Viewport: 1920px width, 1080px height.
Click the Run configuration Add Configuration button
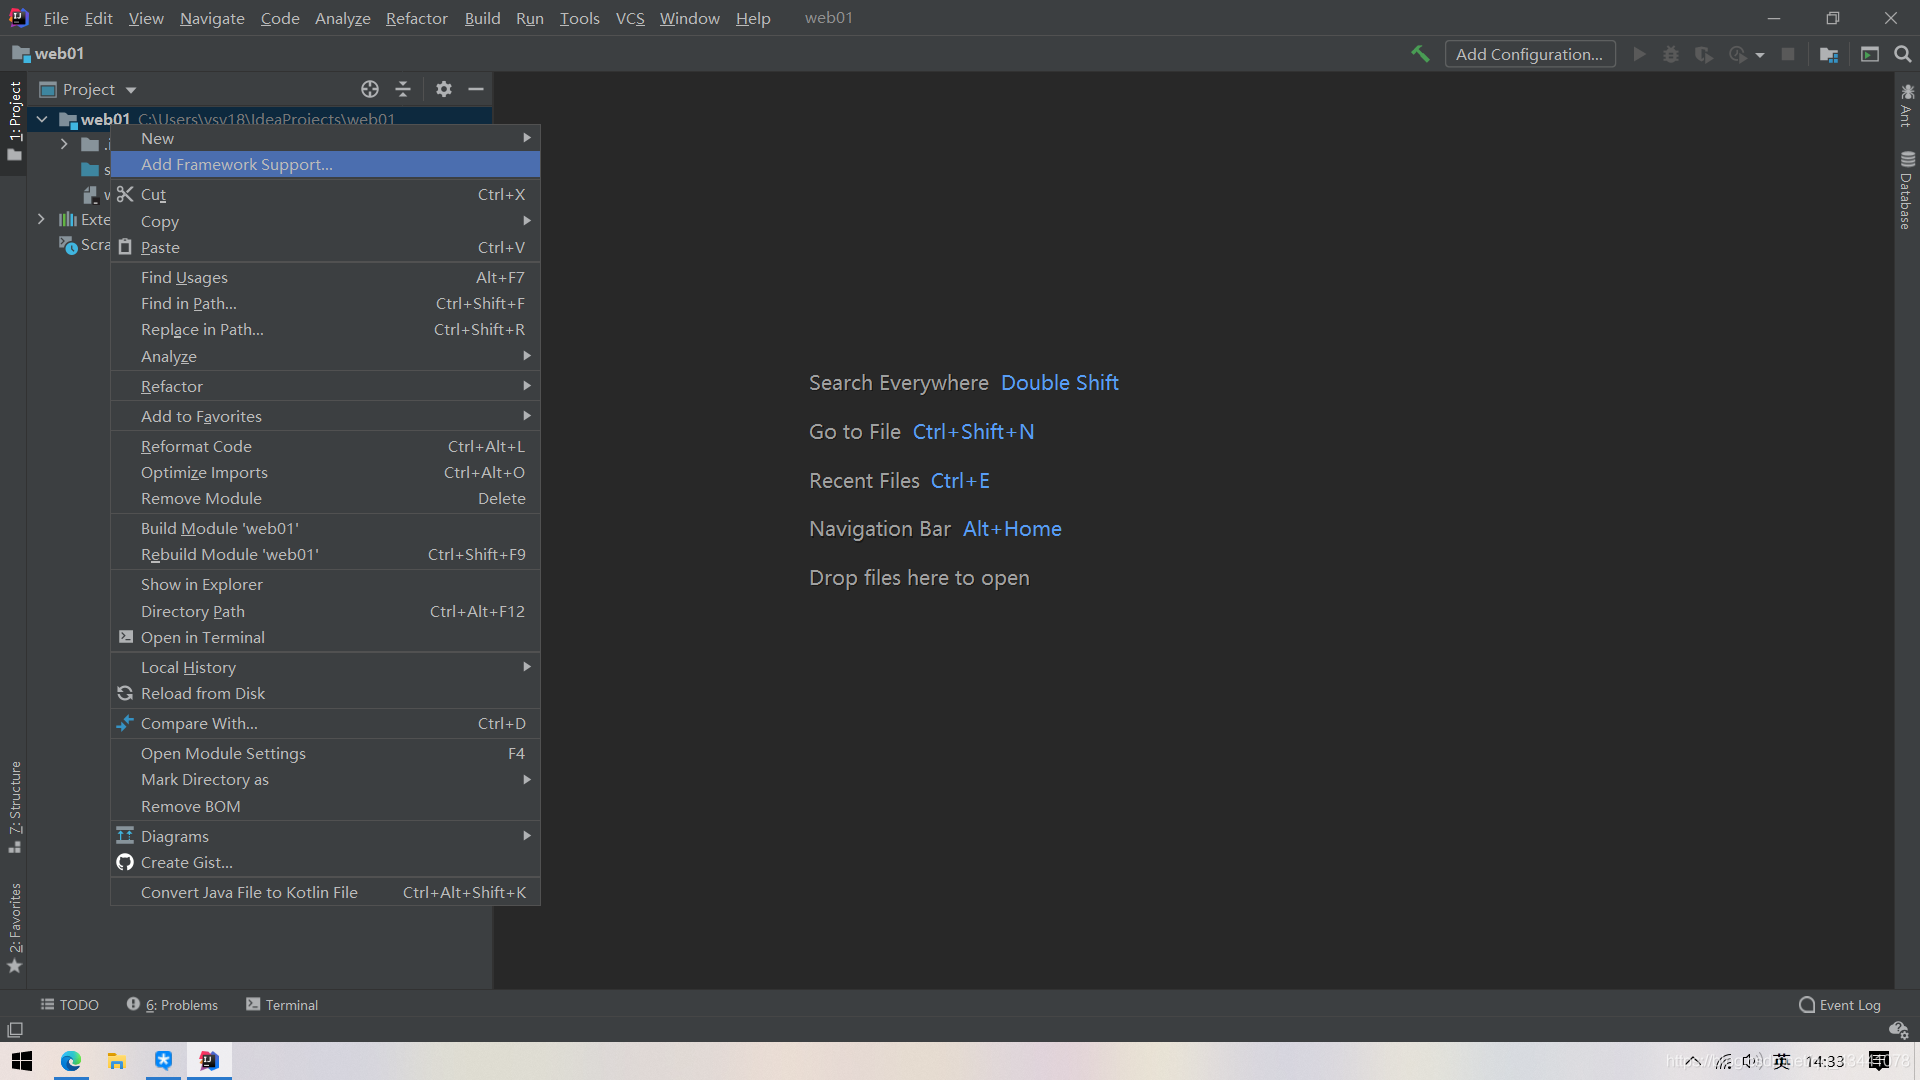point(1528,54)
